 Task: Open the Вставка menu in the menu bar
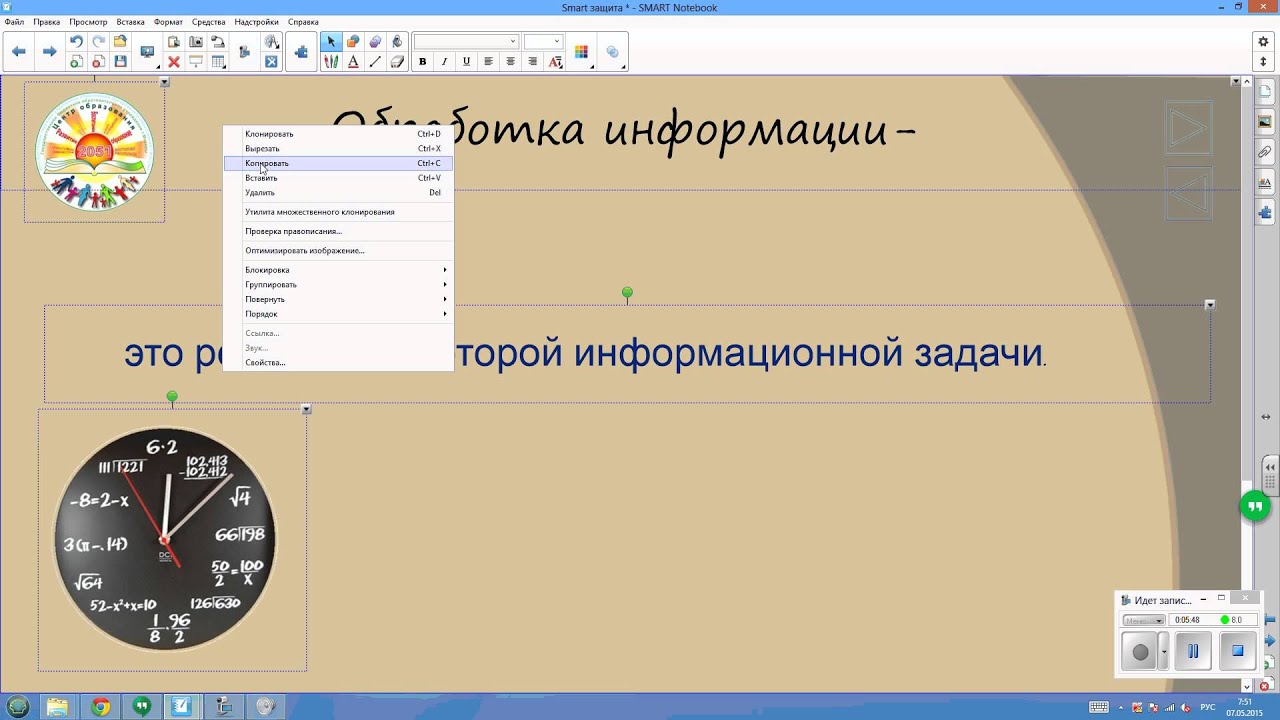pyautogui.click(x=130, y=22)
